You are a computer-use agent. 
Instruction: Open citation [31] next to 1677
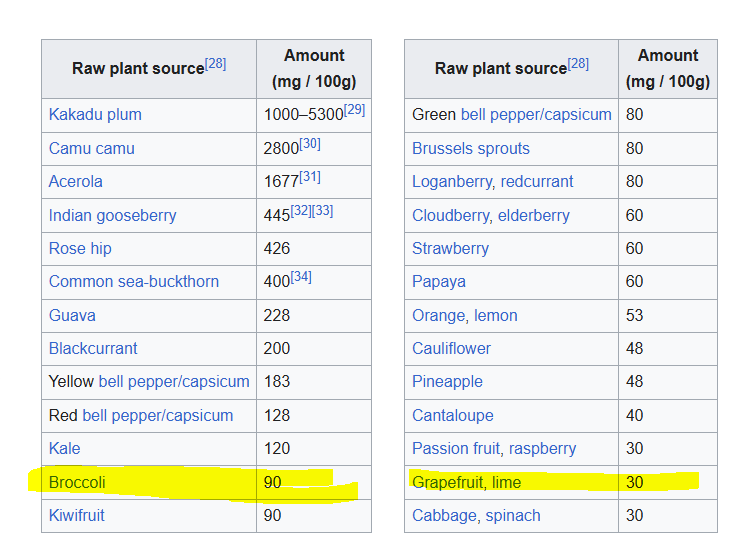tap(310, 177)
